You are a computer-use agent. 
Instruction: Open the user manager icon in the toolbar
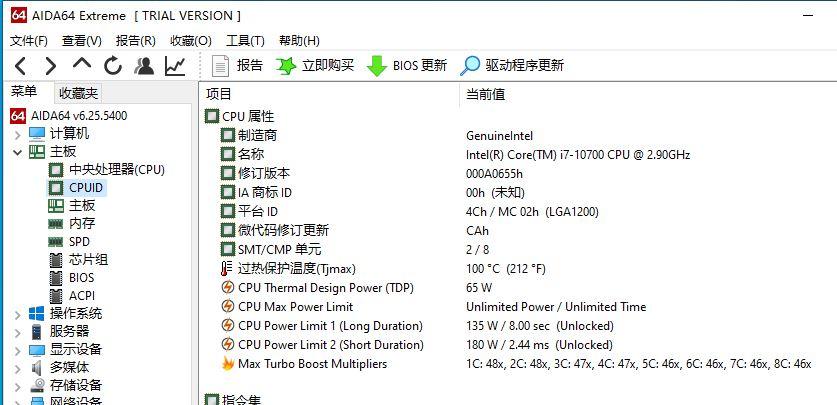144,66
